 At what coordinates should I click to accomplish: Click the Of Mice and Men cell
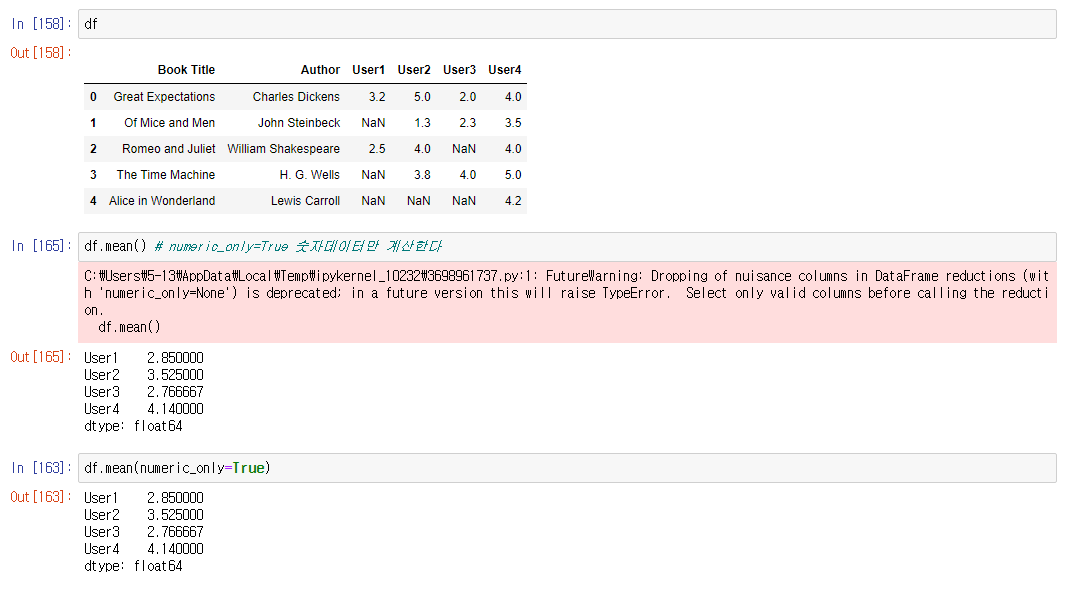(x=170, y=123)
